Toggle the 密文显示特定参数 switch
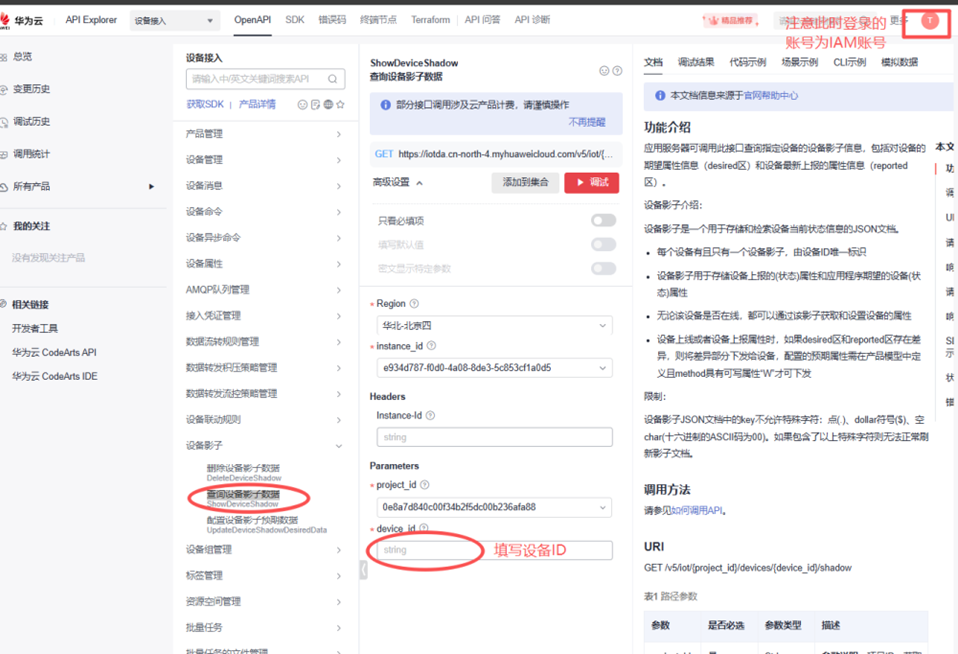The image size is (958, 654). tap(604, 268)
